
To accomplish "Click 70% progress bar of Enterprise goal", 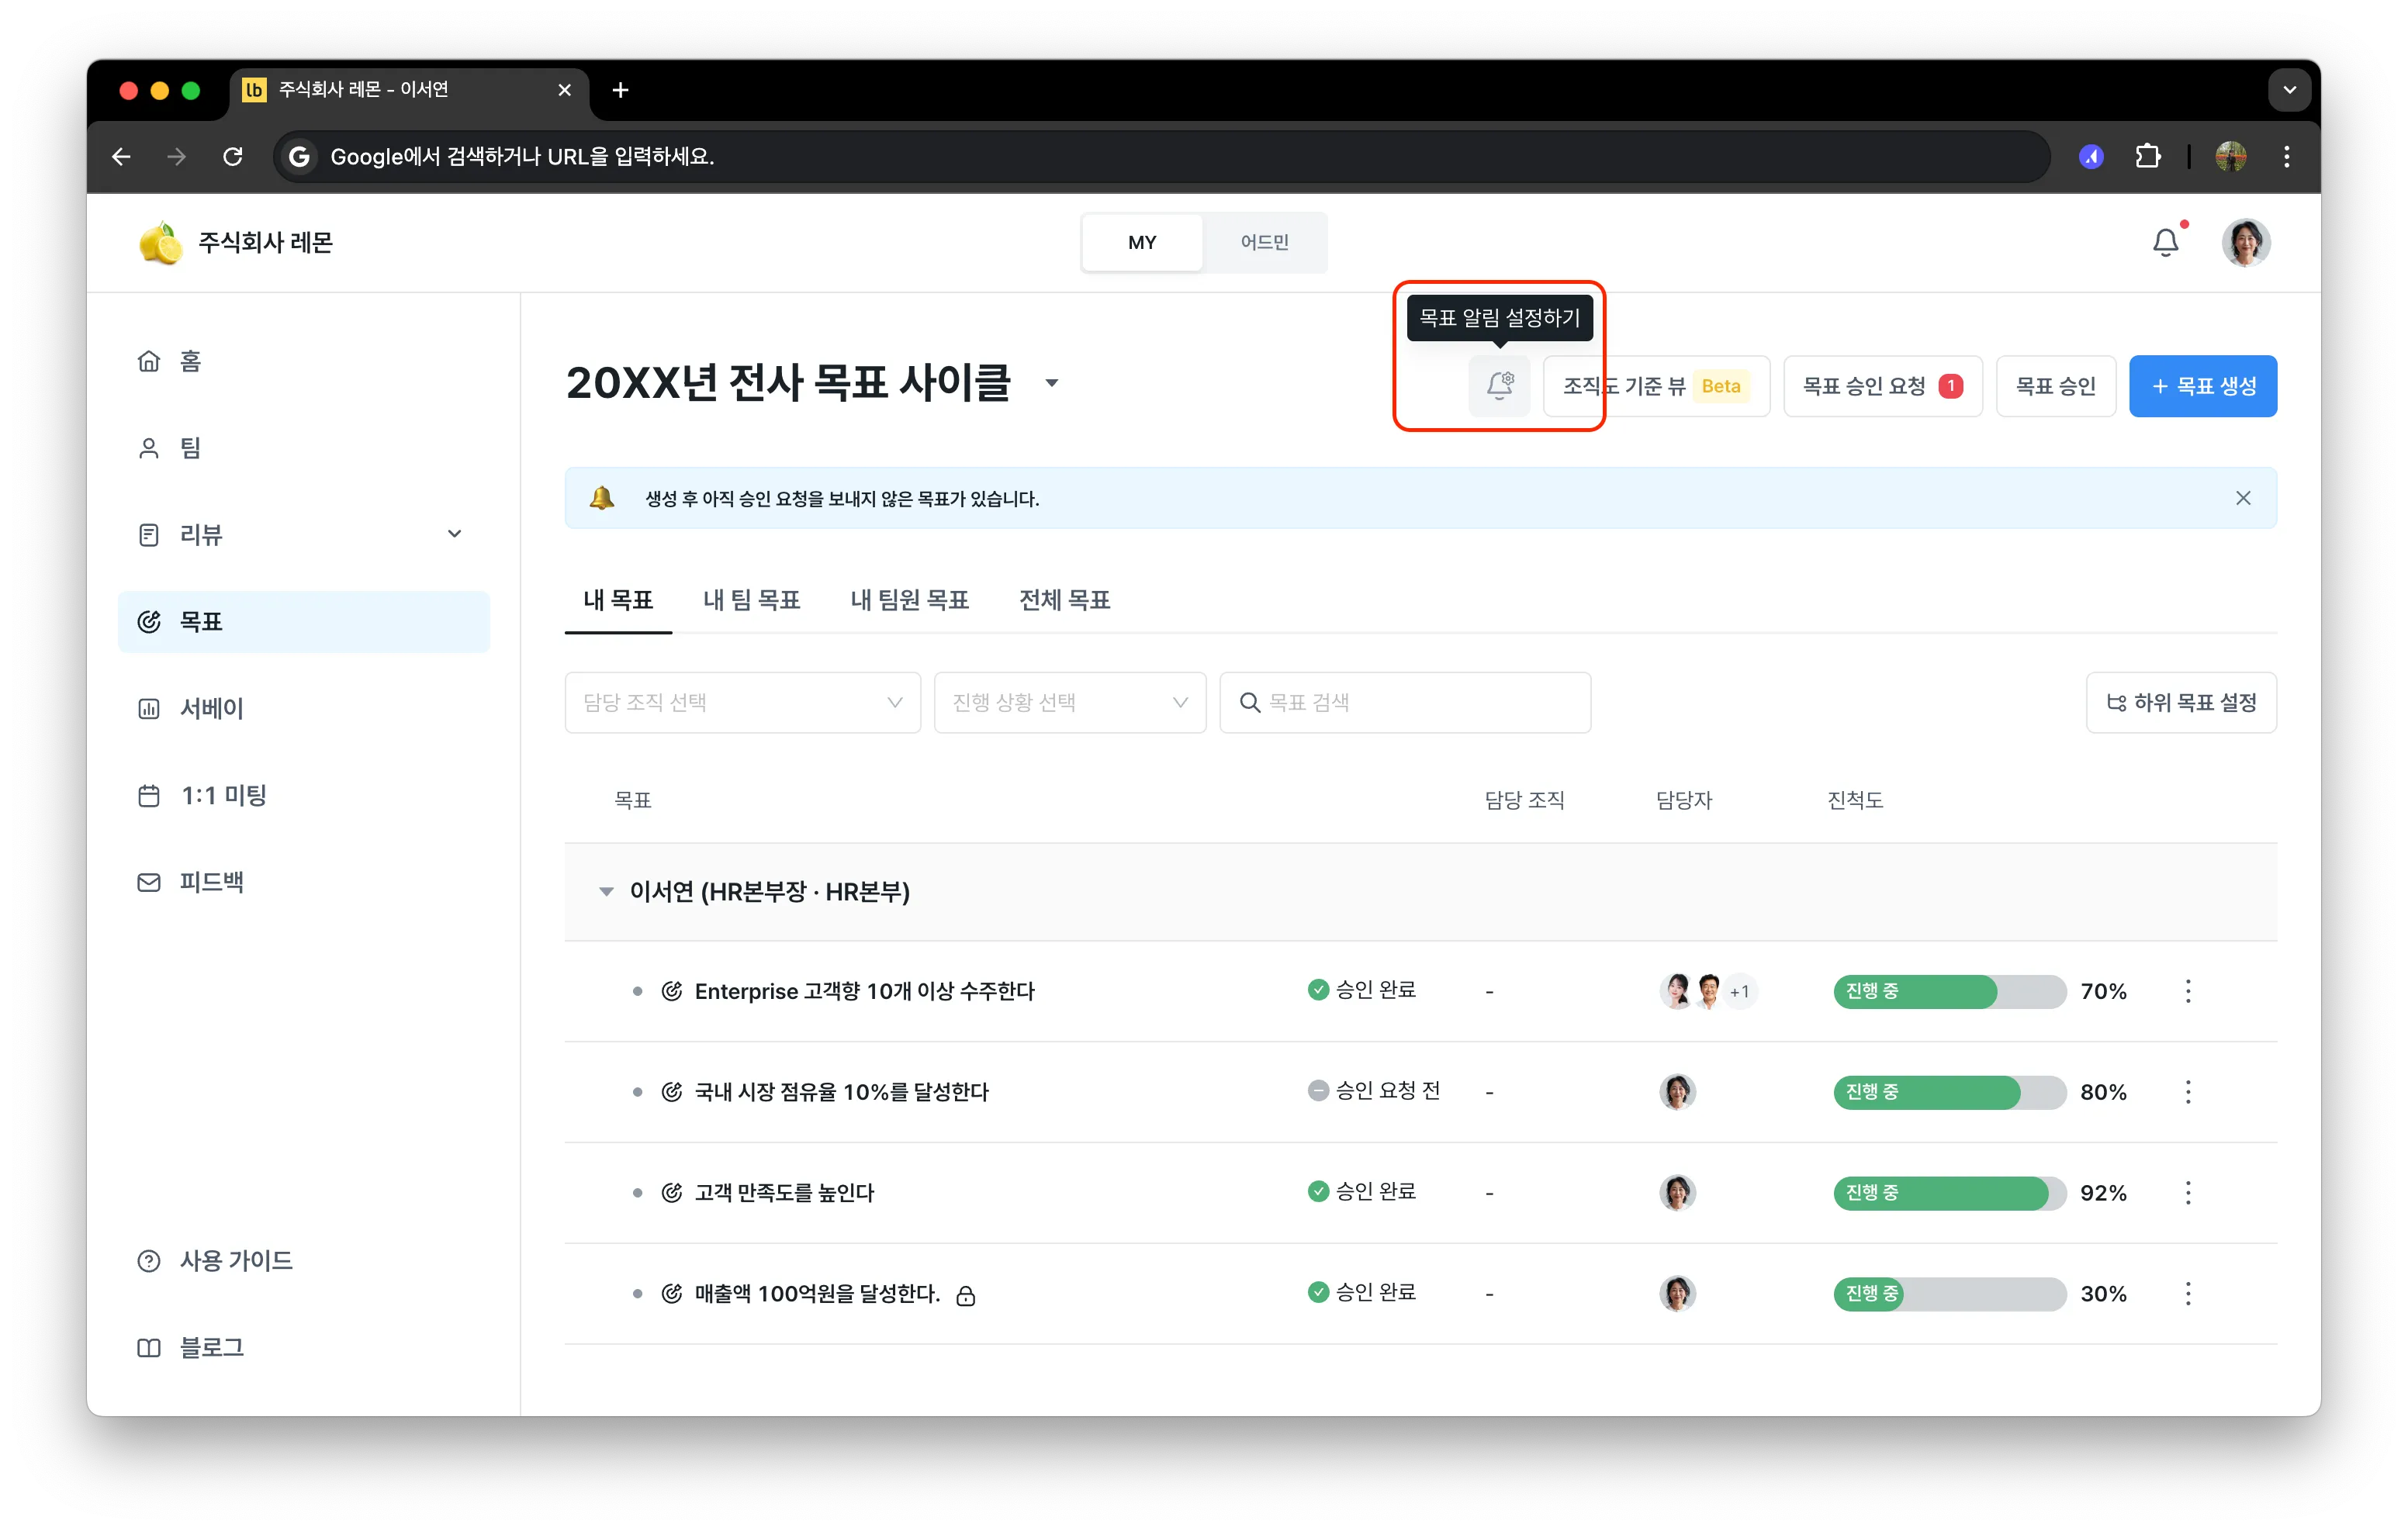I will coord(1949,991).
